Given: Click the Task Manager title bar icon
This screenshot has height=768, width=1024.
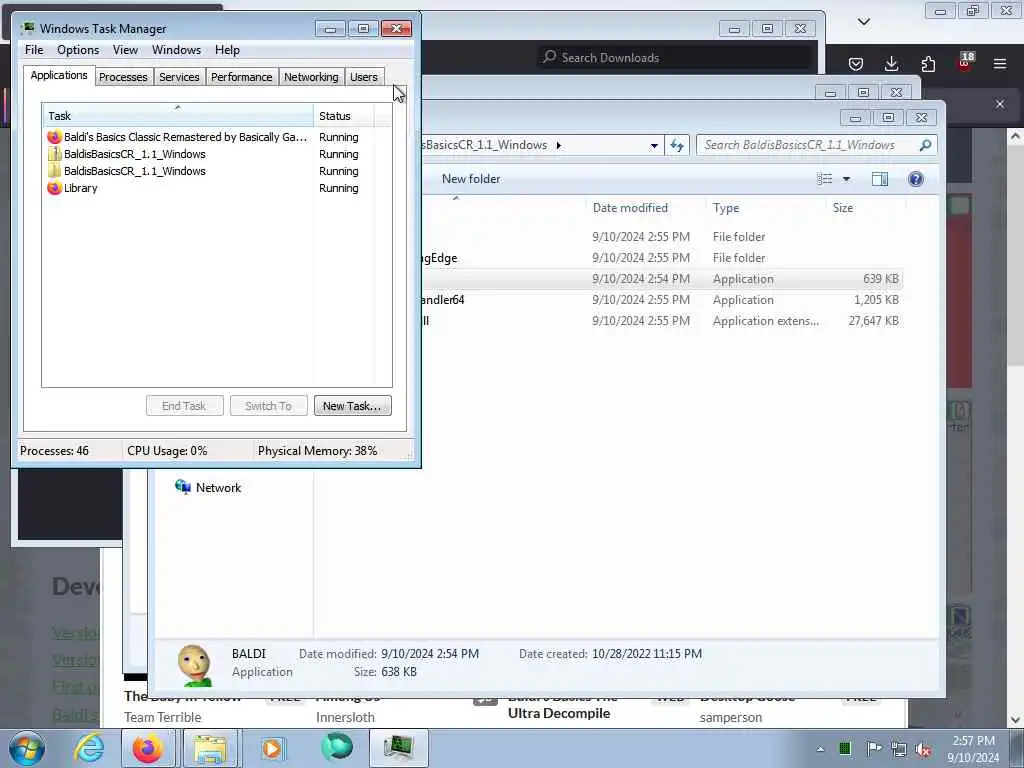Looking at the screenshot, I should [x=27, y=28].
